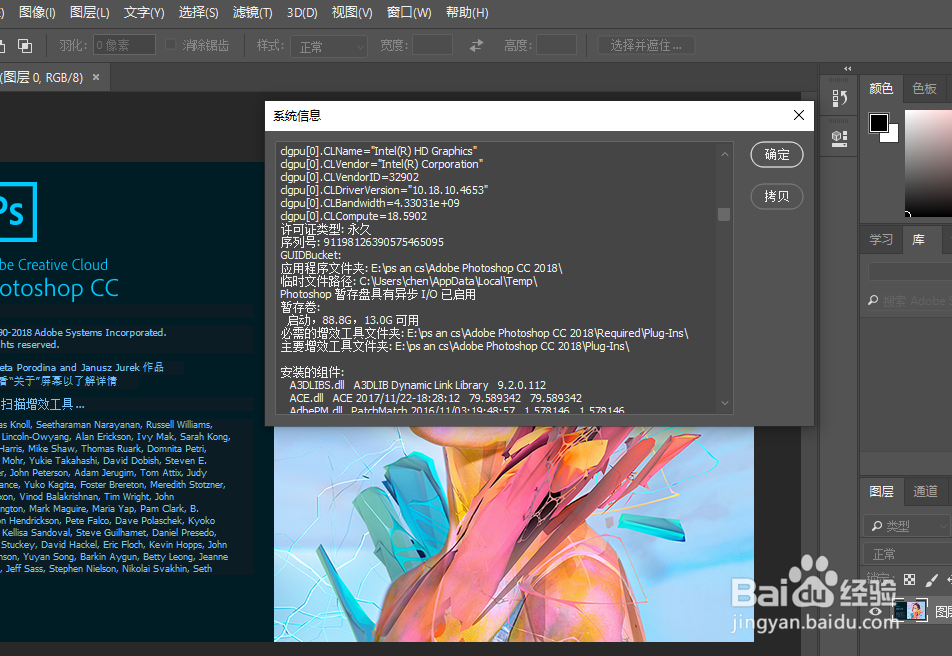Collapse panels with the double-arrow icon
Image resolution: width=952 pixels, height=656 pixels.
(x=848, y=69)
